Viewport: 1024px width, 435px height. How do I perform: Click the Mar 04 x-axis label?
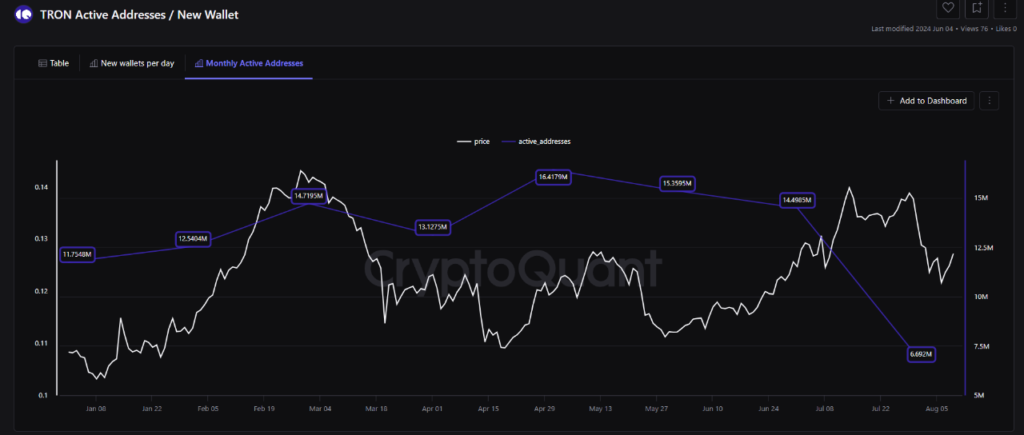coord(319,408)
